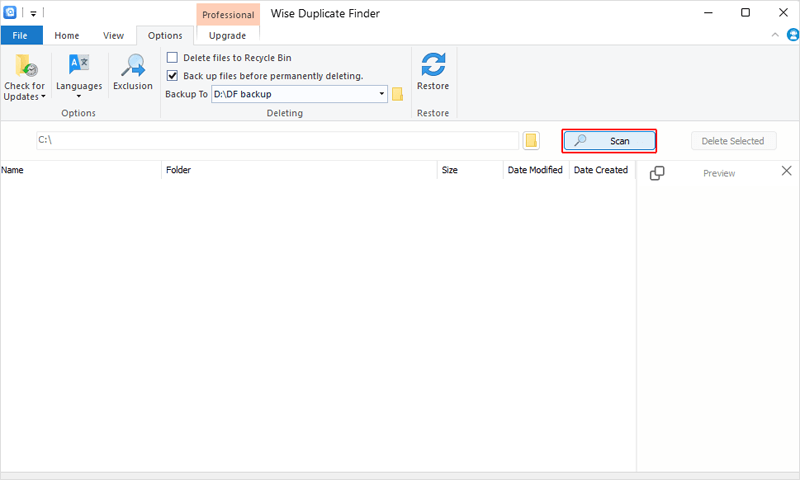The image size is (800, 480).
Task: Sort by Date Modified column
Action: coord(536,170)
